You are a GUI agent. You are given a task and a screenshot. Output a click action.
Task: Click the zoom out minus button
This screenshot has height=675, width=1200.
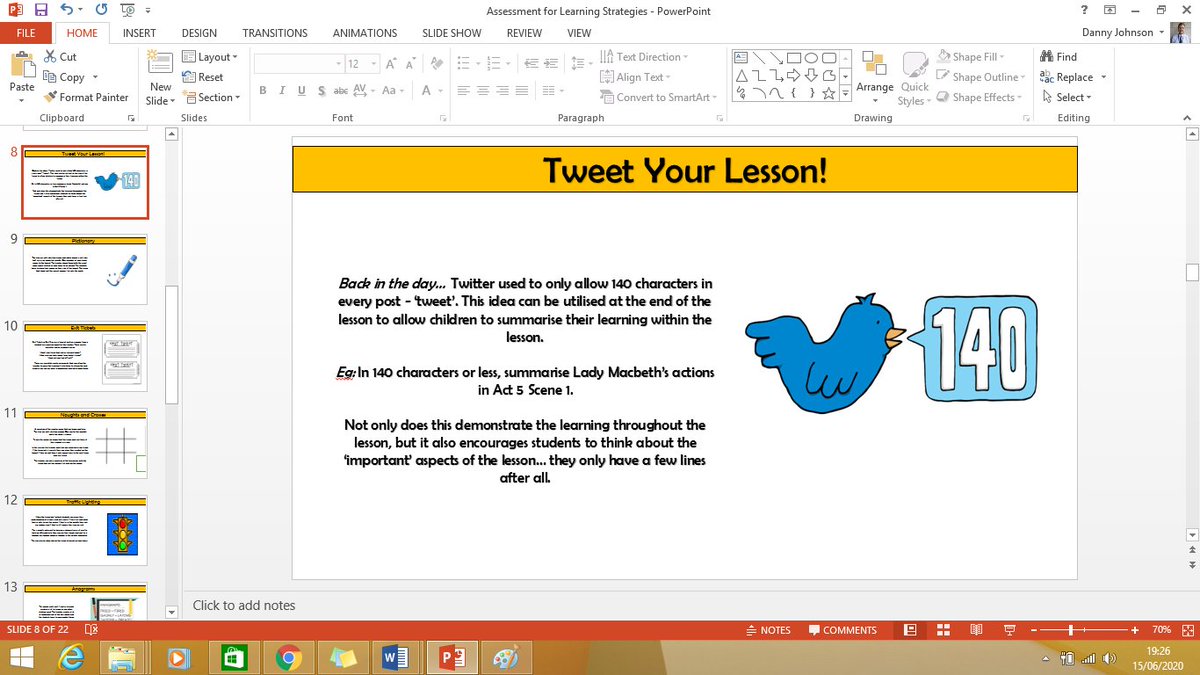point(1036,630)
